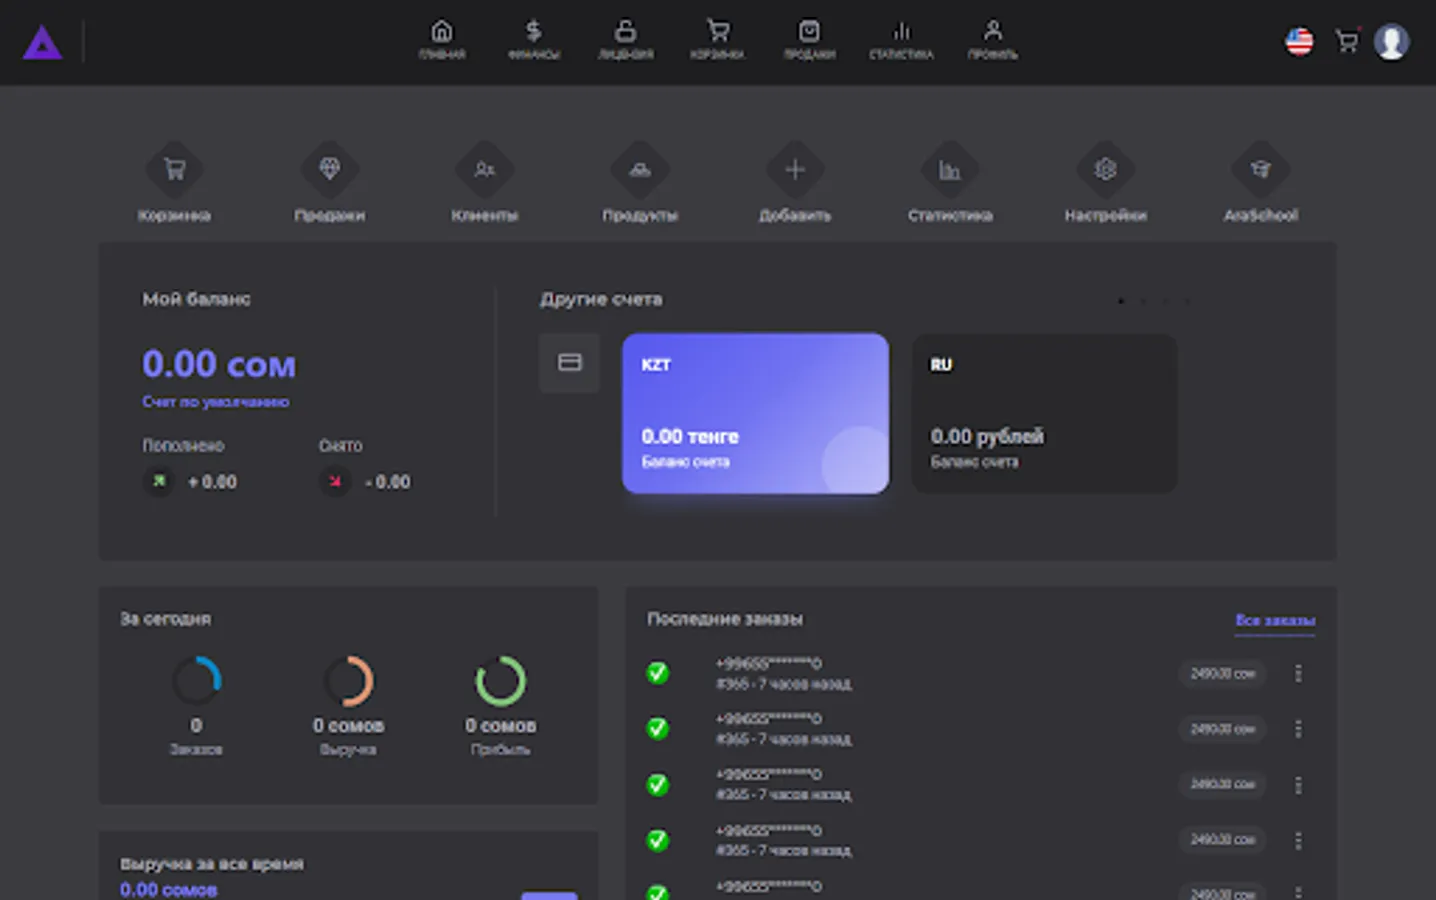
Task: Open the cart icon beside the avatar
Action: [x=1347, y=41]
